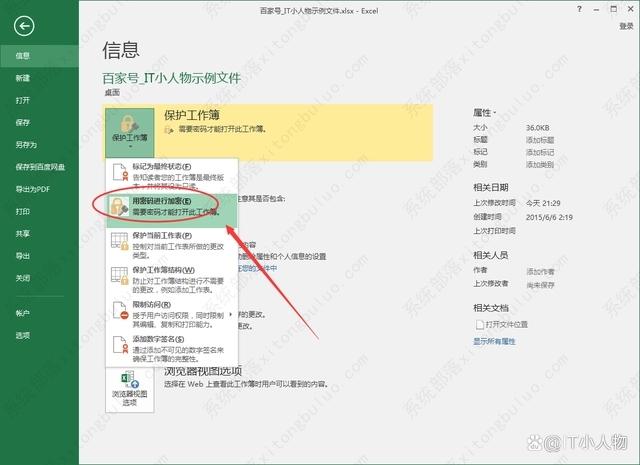Screen dimensions: 640x465
Task: Click 保护当前工作表 menu icon
Action: tap(119, 243)
